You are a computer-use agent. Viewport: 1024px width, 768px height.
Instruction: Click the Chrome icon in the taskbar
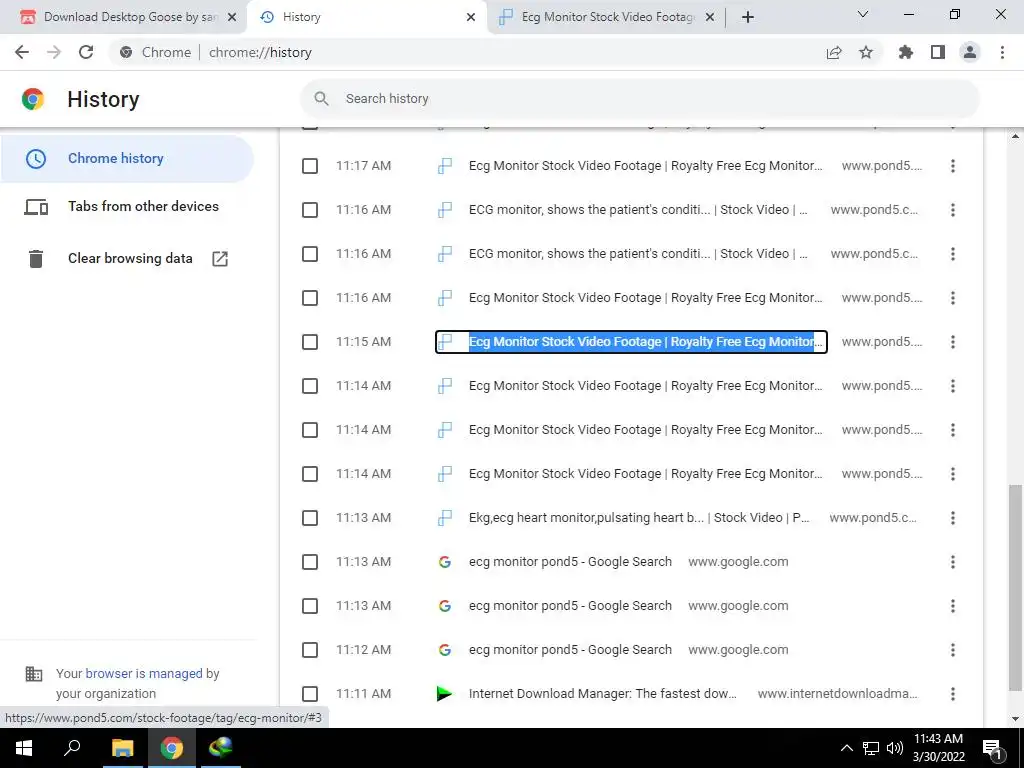pyautogui.click(x=172, y=748)
